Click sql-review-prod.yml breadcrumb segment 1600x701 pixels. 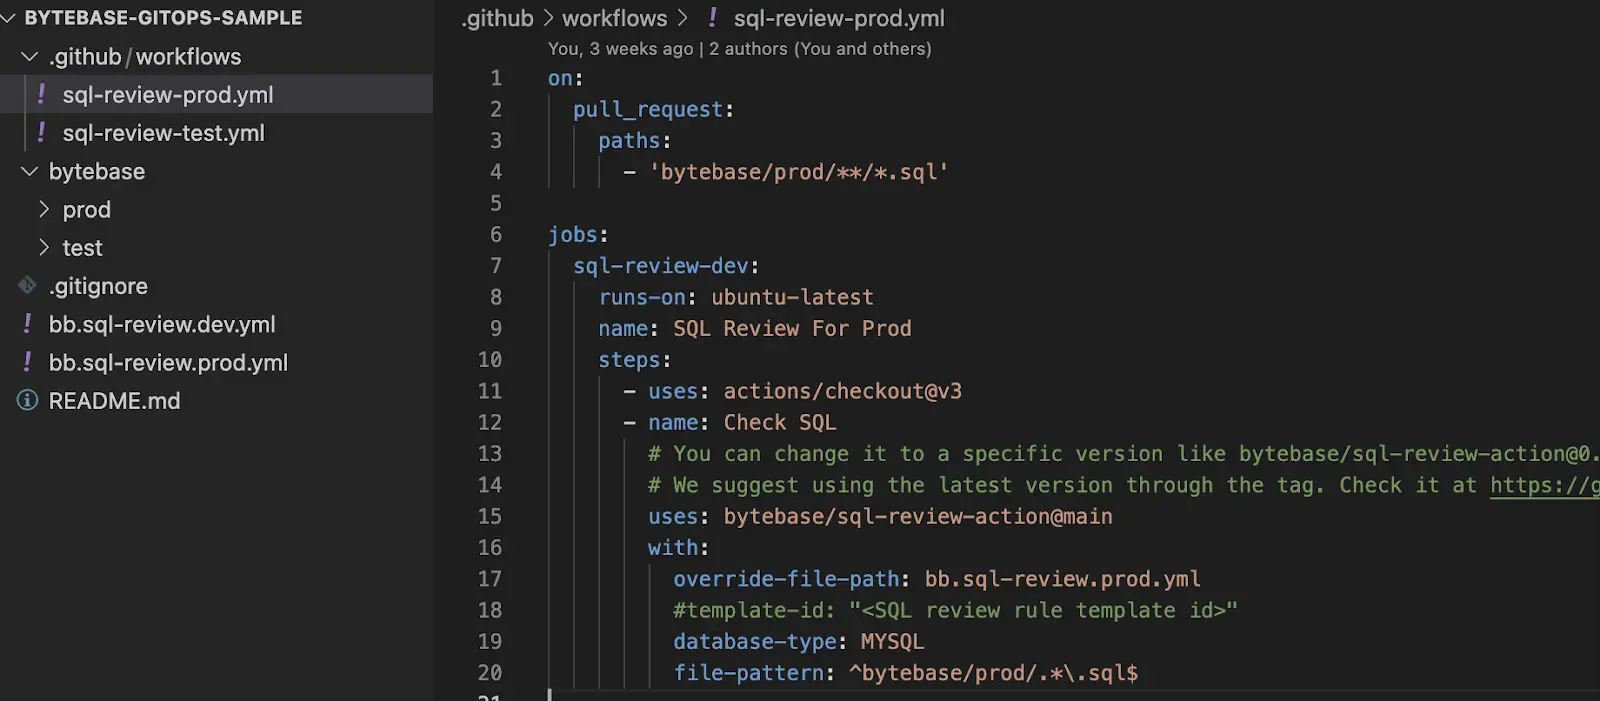point(839,18)
